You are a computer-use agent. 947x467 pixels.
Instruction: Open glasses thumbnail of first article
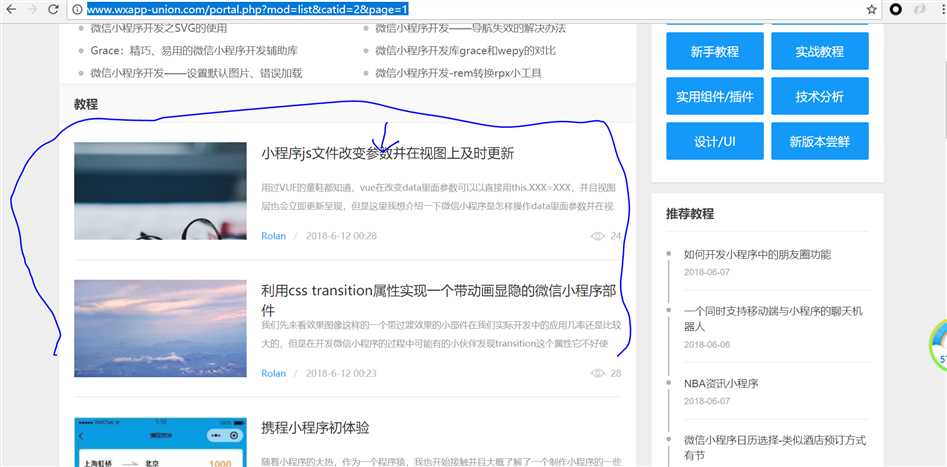click(x=160, y=190)
